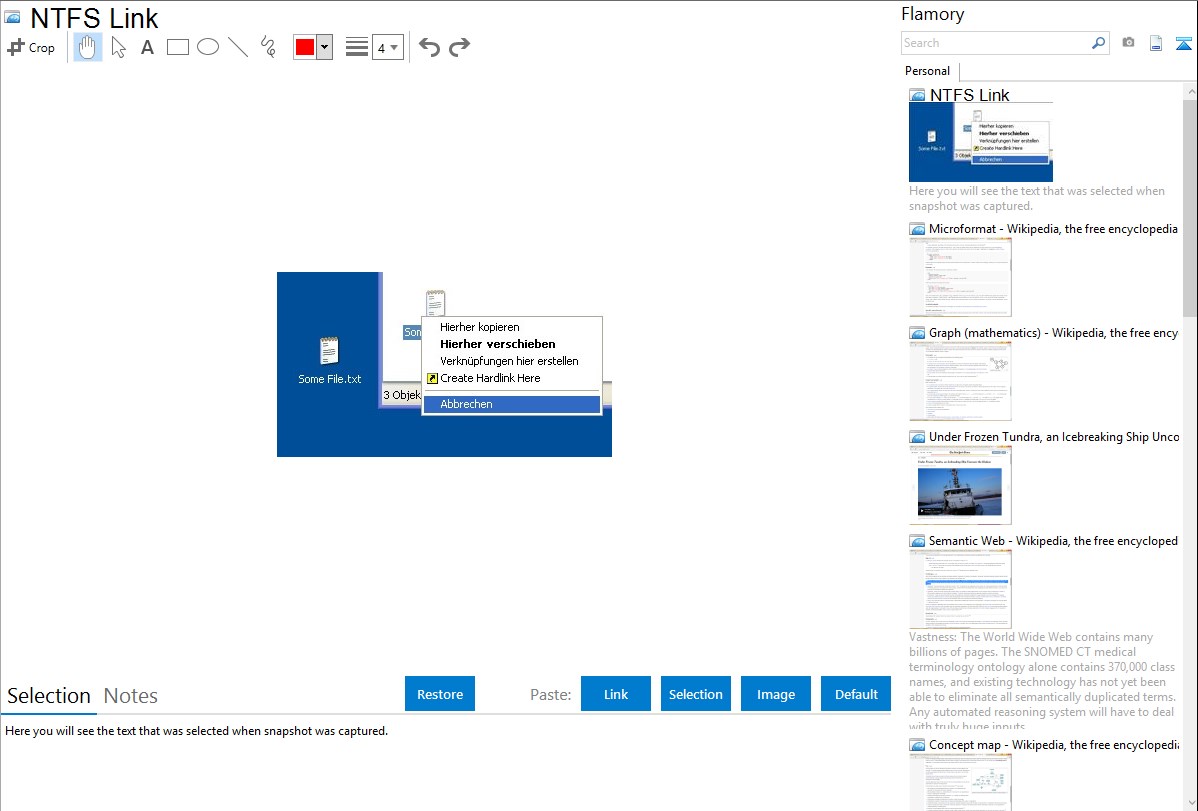Image resolution: width=1198 pixels, height=811 pixels.
Task: Switch to the Notes tab
Action: (131, 696)
